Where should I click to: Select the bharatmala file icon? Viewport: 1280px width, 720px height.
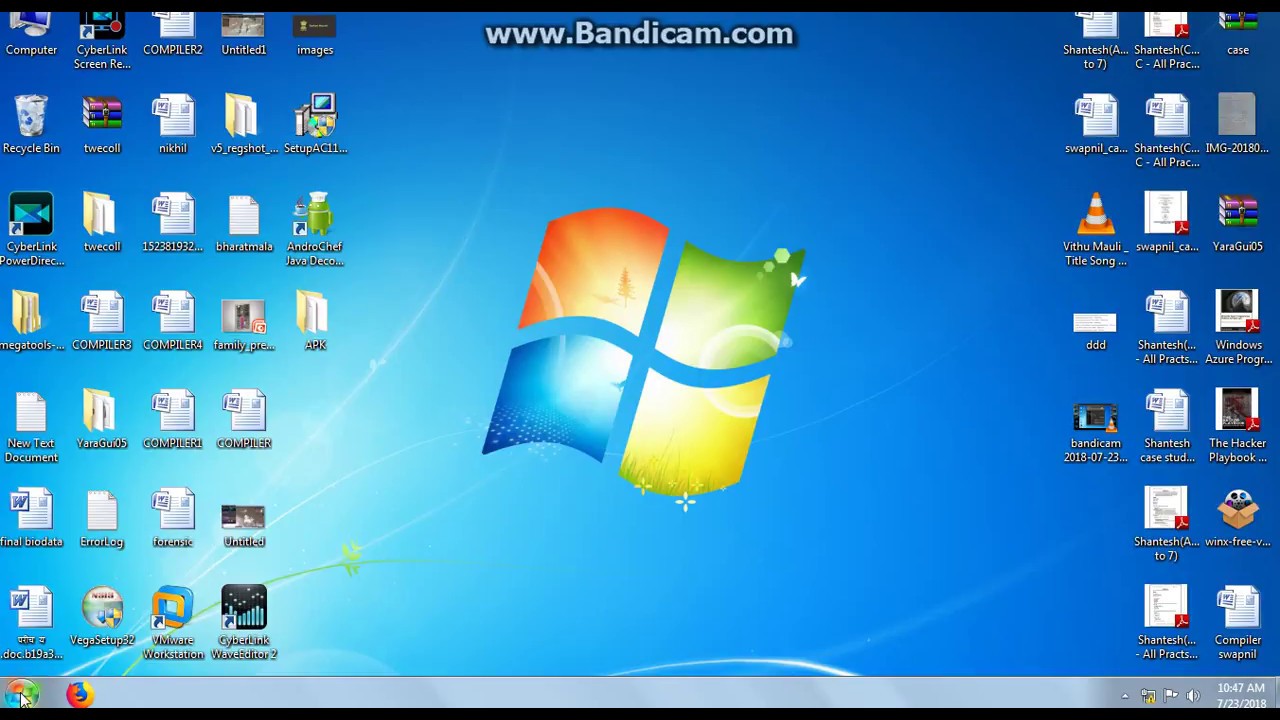click(x=244, y=222)
